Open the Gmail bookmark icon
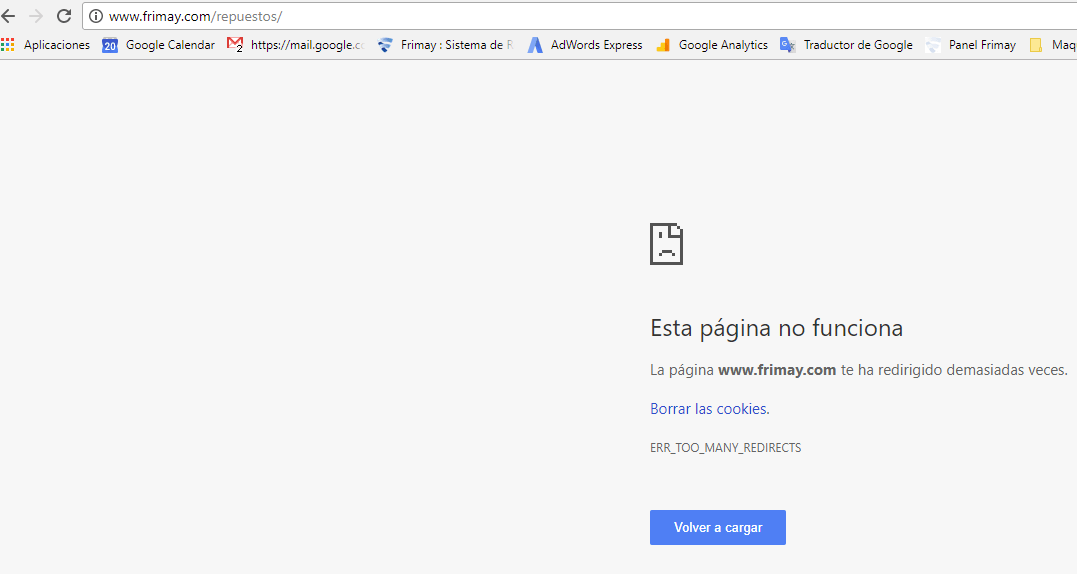This screenshot has height=574, width=1077. click(x=235, y=45)
